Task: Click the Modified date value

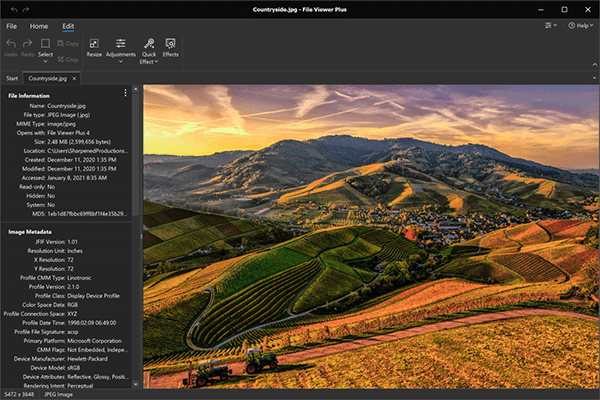Action: point(82,169)
